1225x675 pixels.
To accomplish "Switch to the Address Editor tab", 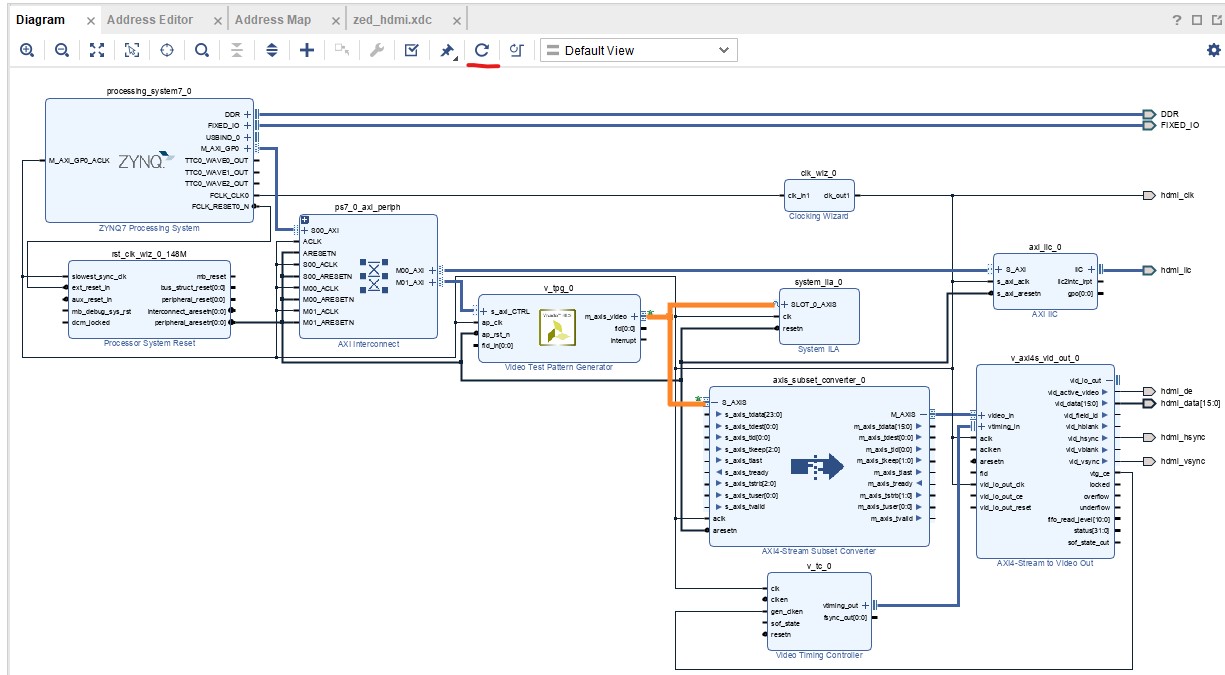I will [x=150, y=20].
